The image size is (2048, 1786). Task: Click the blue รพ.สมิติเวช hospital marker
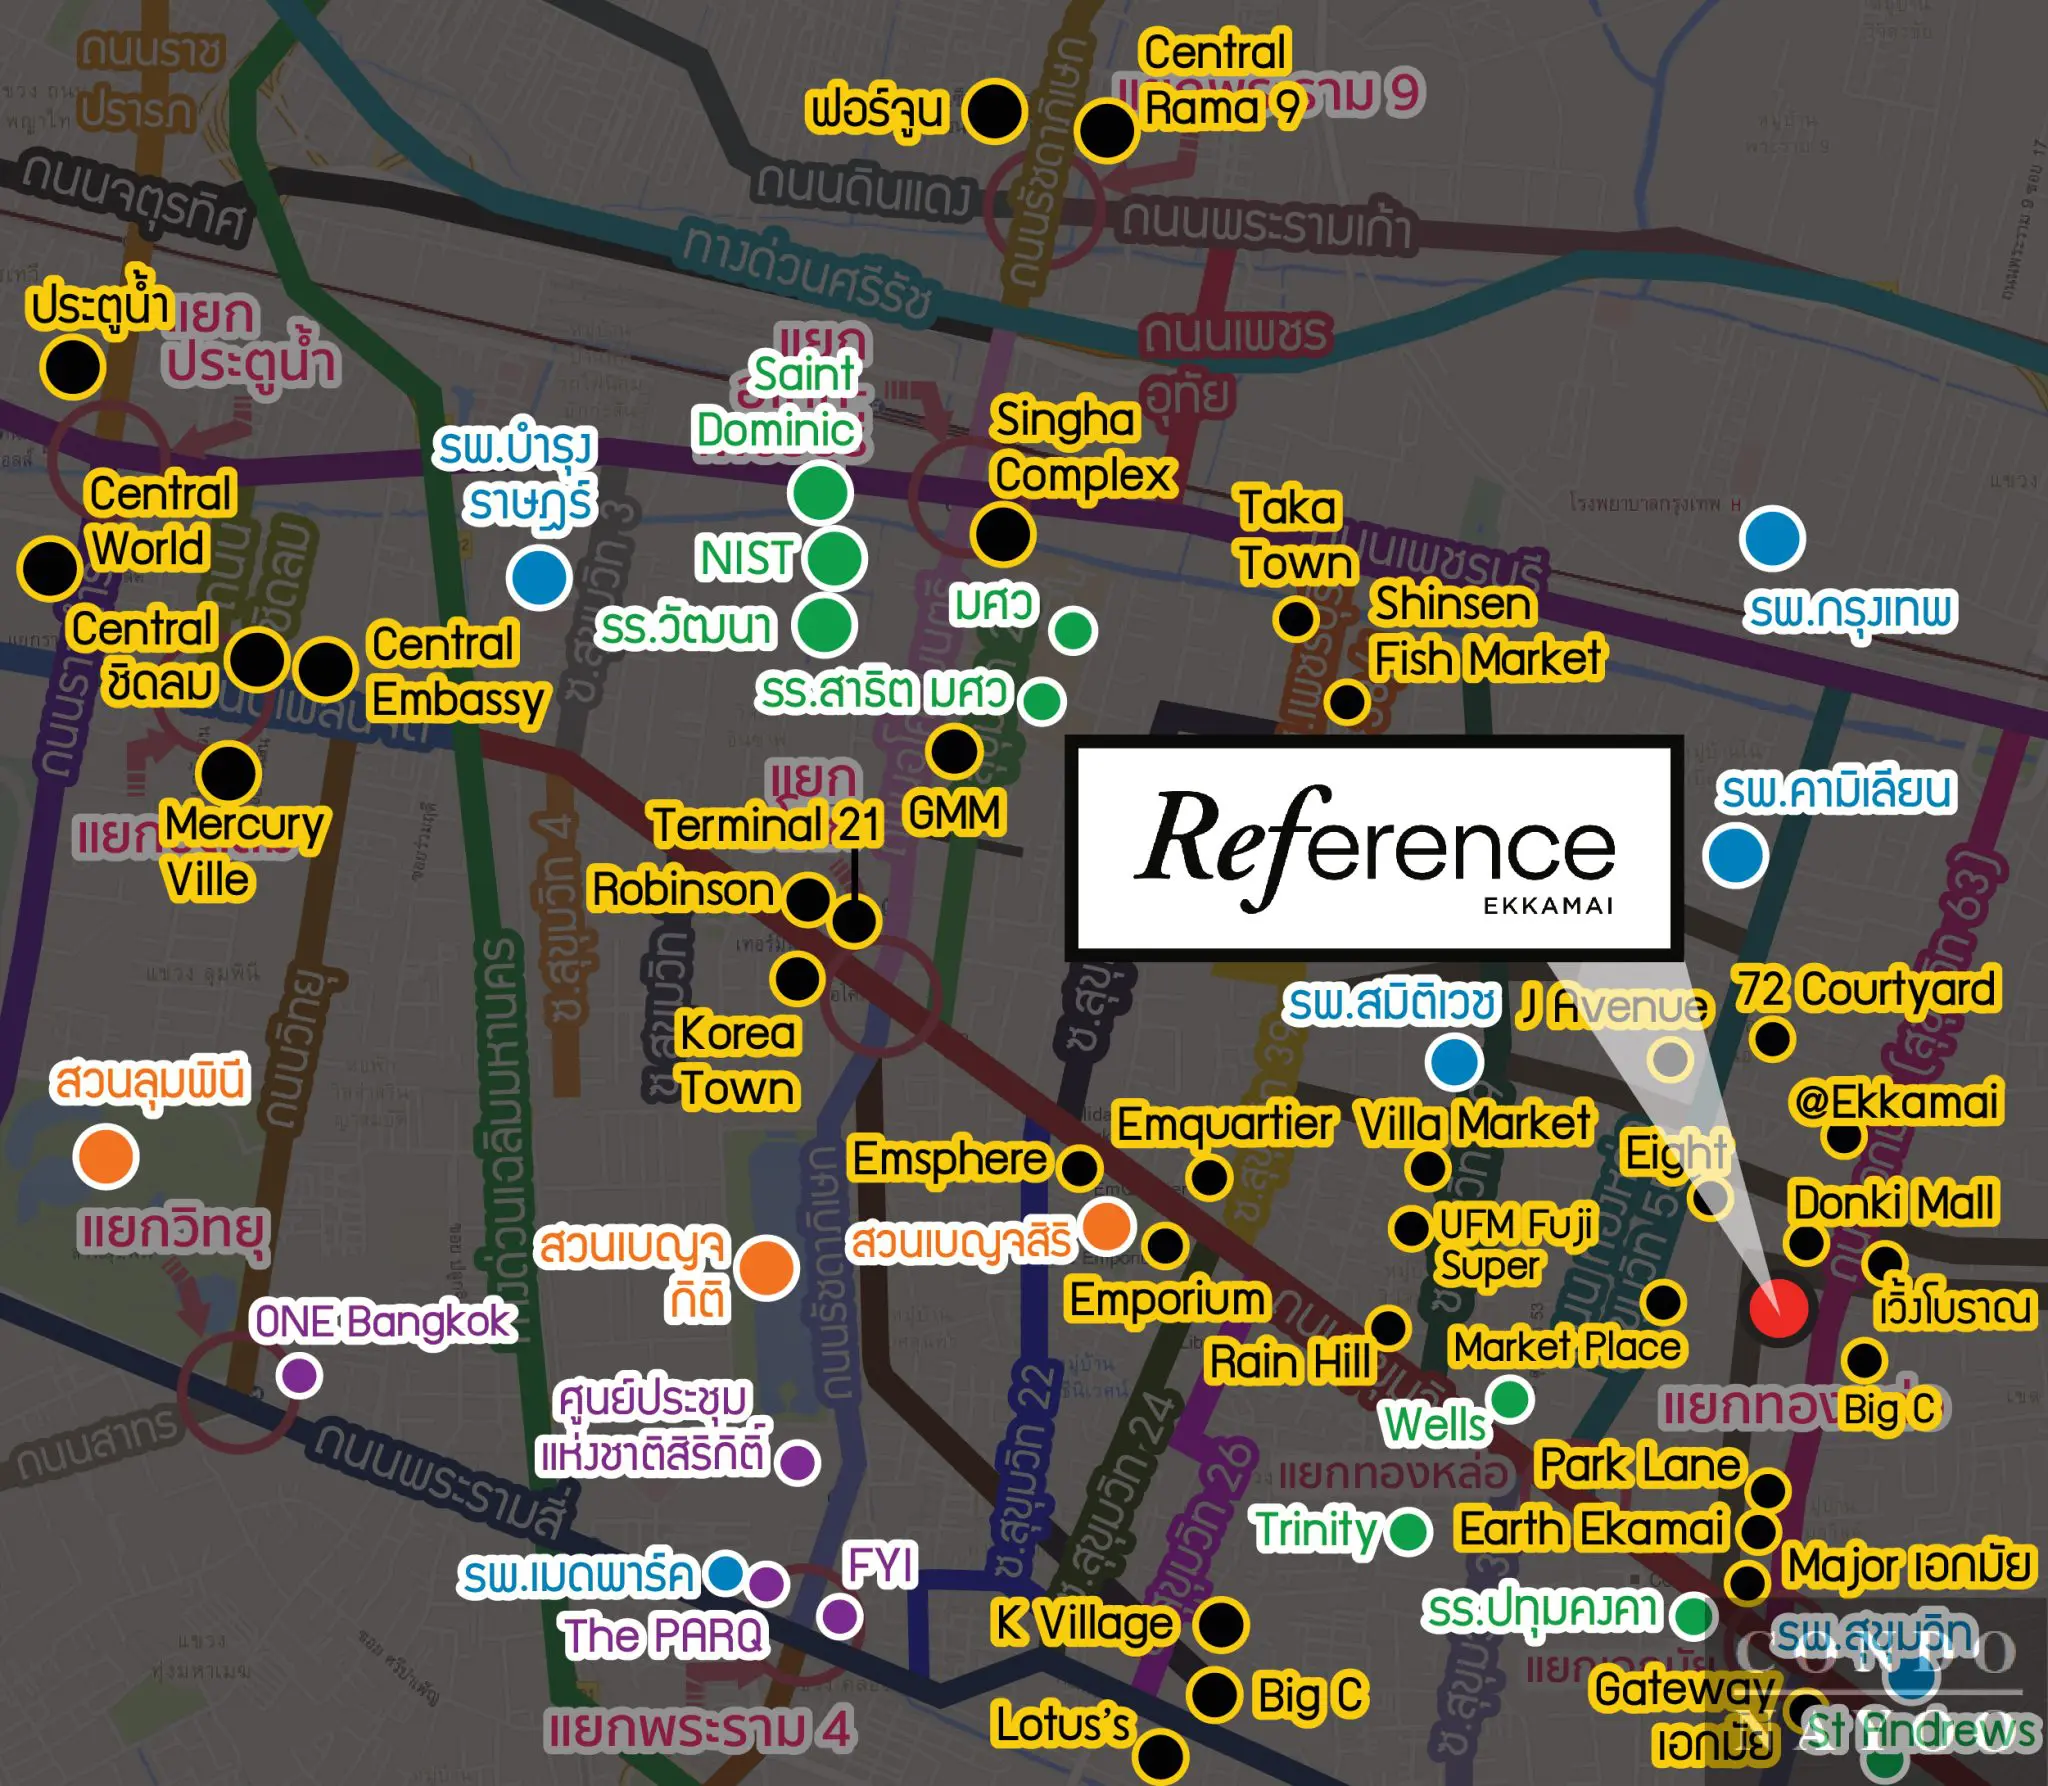click(1455, 1061)
